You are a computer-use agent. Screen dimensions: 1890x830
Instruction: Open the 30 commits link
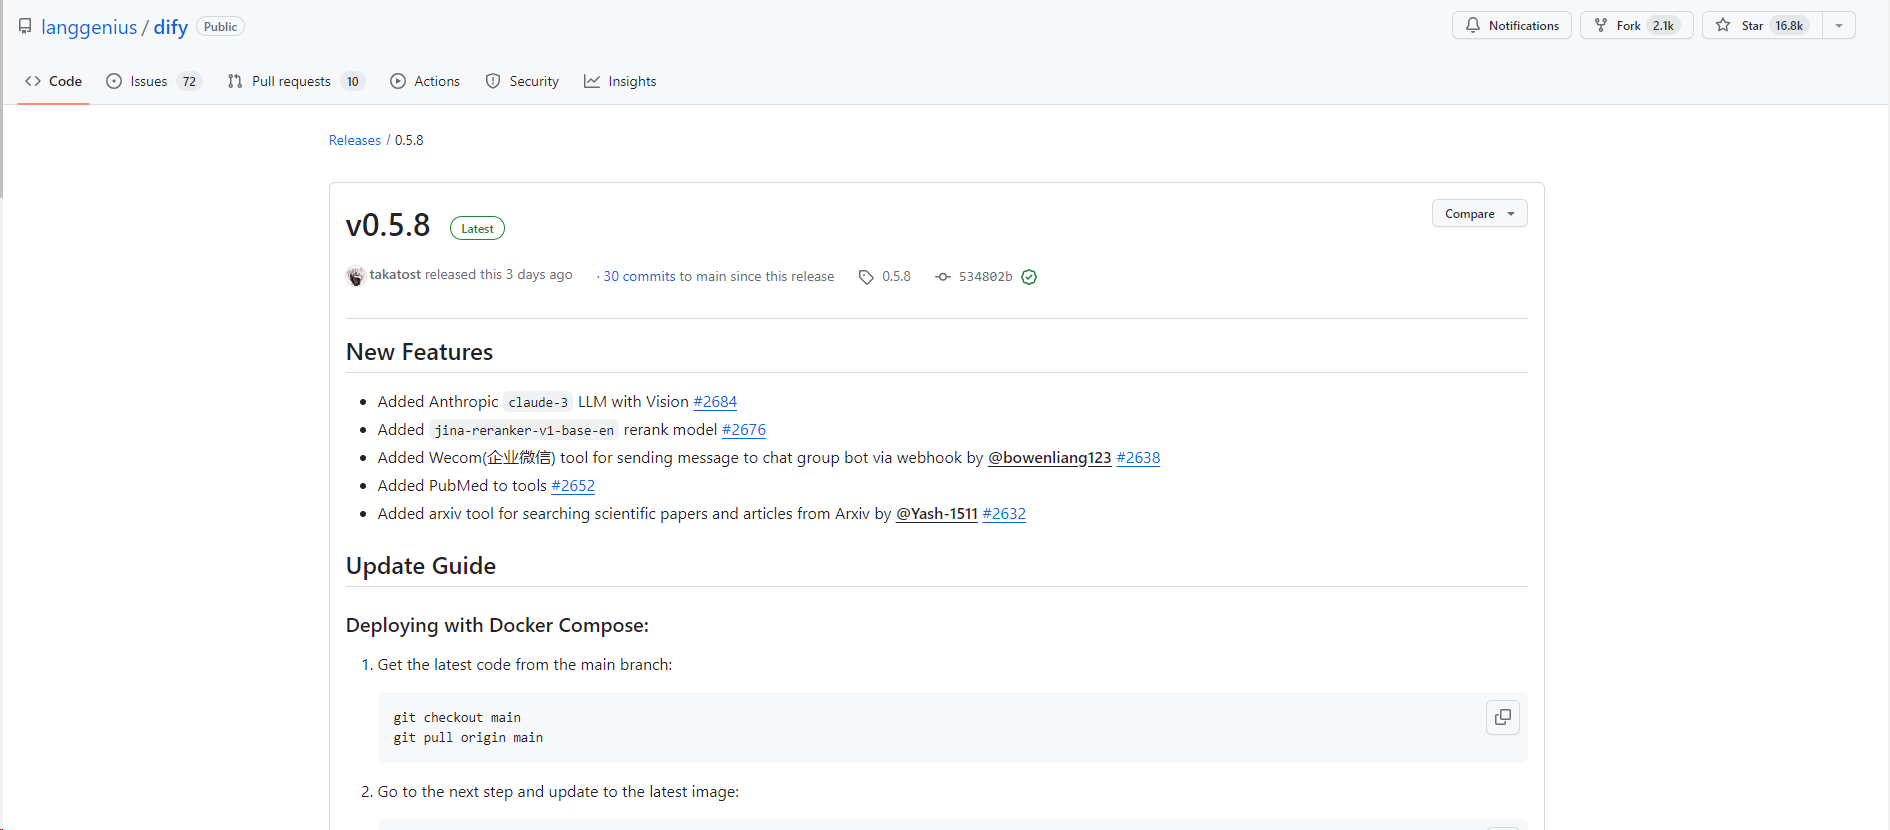click(639, 277)
